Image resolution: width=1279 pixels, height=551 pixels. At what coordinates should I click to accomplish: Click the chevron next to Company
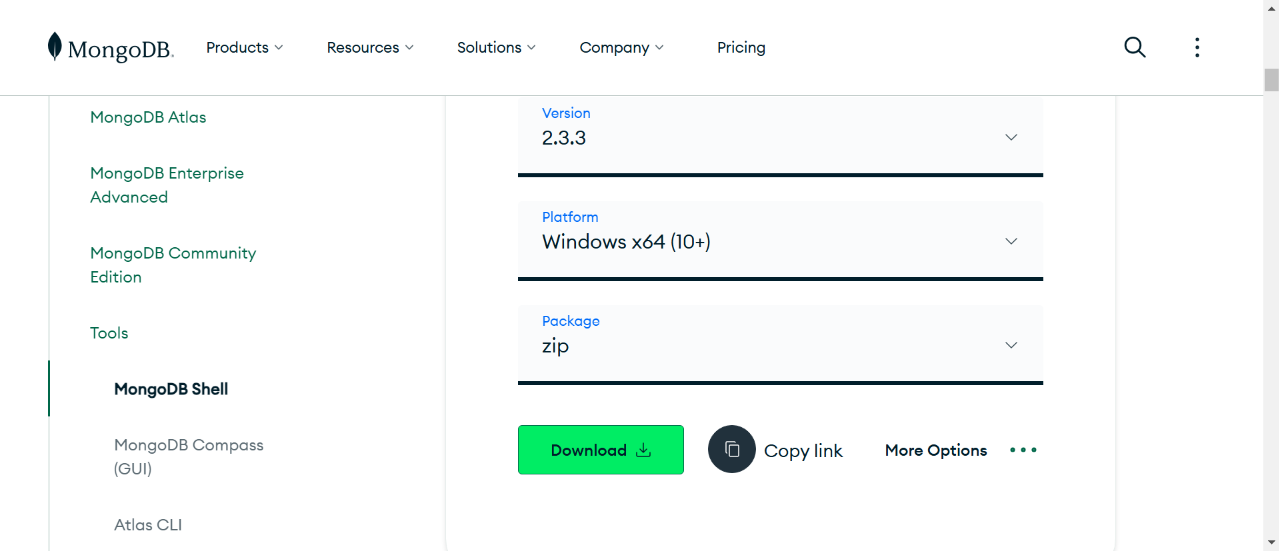(659, 47)
